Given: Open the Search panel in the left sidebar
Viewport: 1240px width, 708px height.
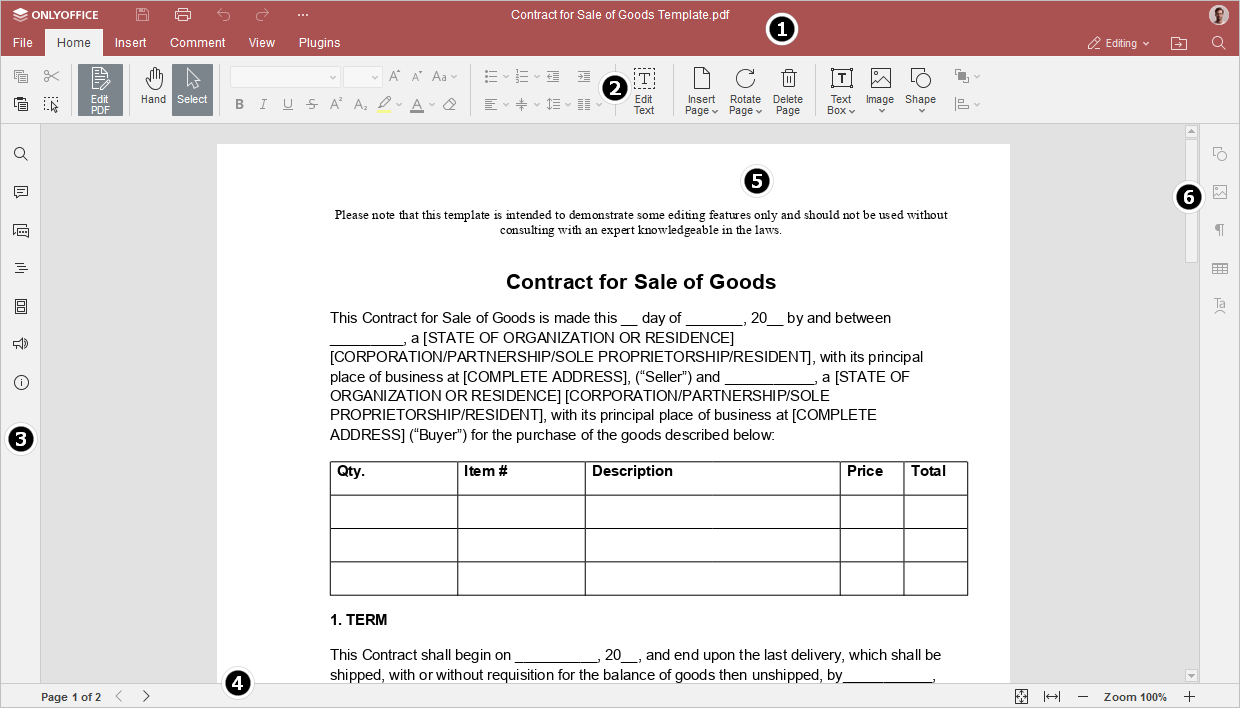Looking at the screenshot, I should pos(21,153).
